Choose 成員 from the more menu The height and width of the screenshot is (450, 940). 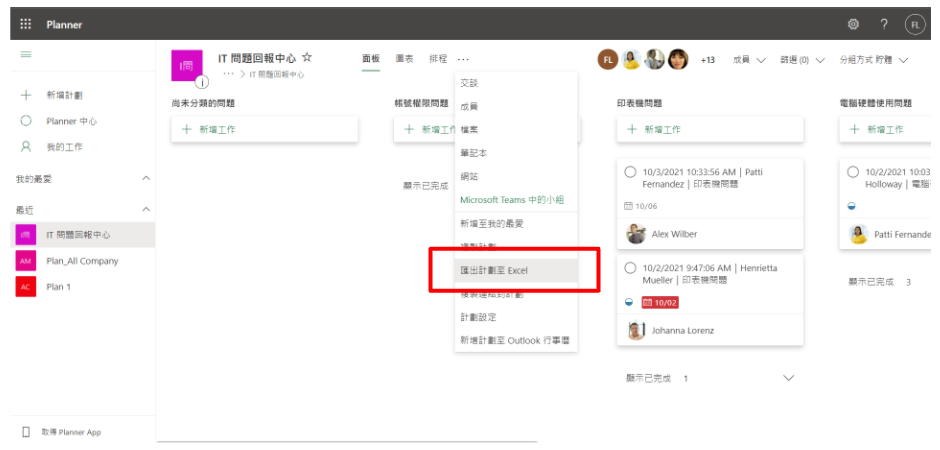pyautogui.click(x=516, y=107)
